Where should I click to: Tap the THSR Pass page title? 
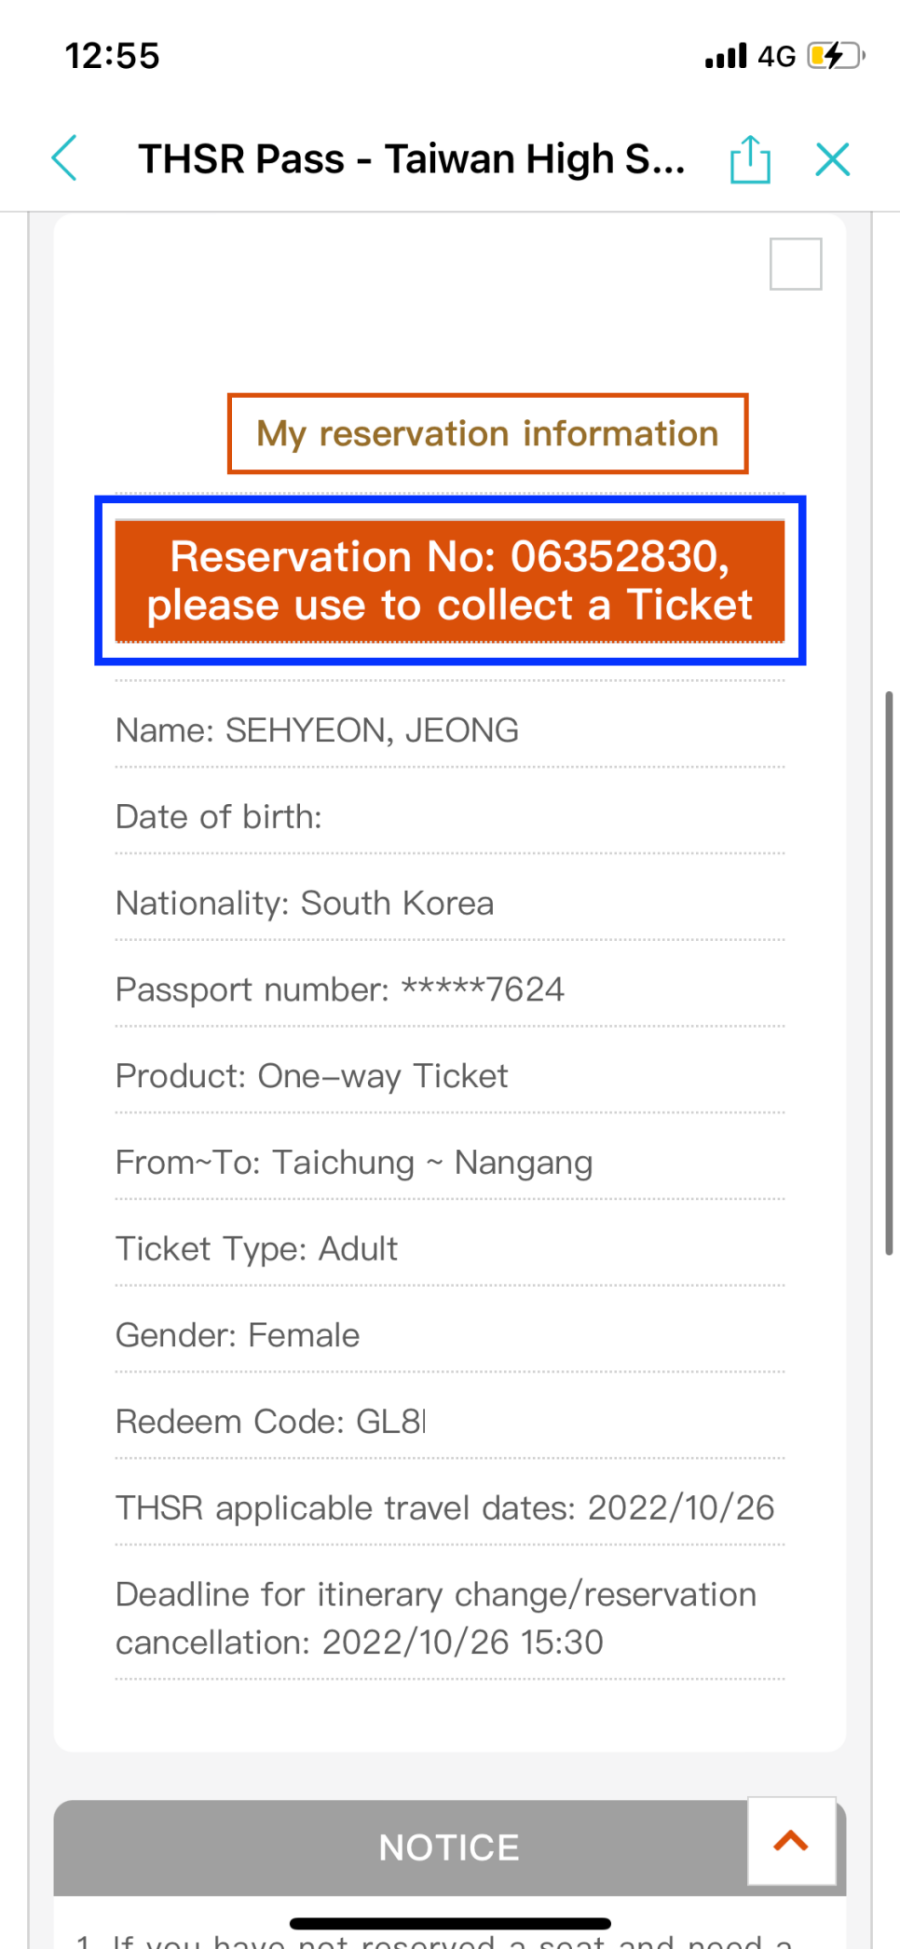(x=412, y=159)
